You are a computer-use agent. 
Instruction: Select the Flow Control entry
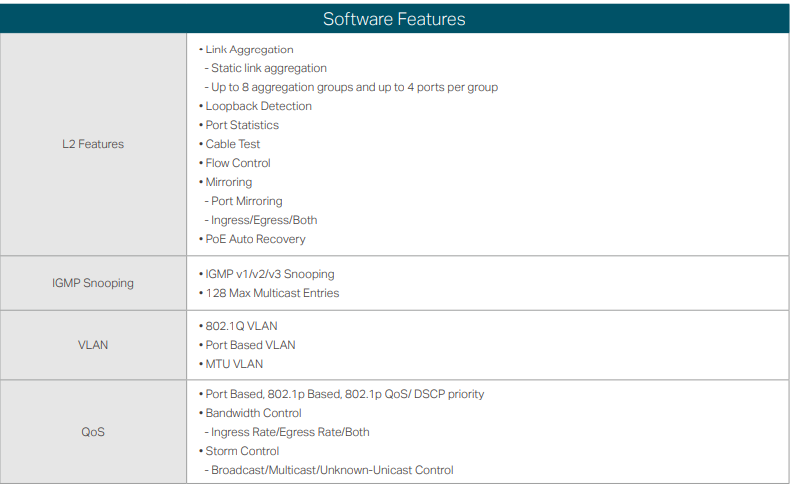[x=238, y=163]
